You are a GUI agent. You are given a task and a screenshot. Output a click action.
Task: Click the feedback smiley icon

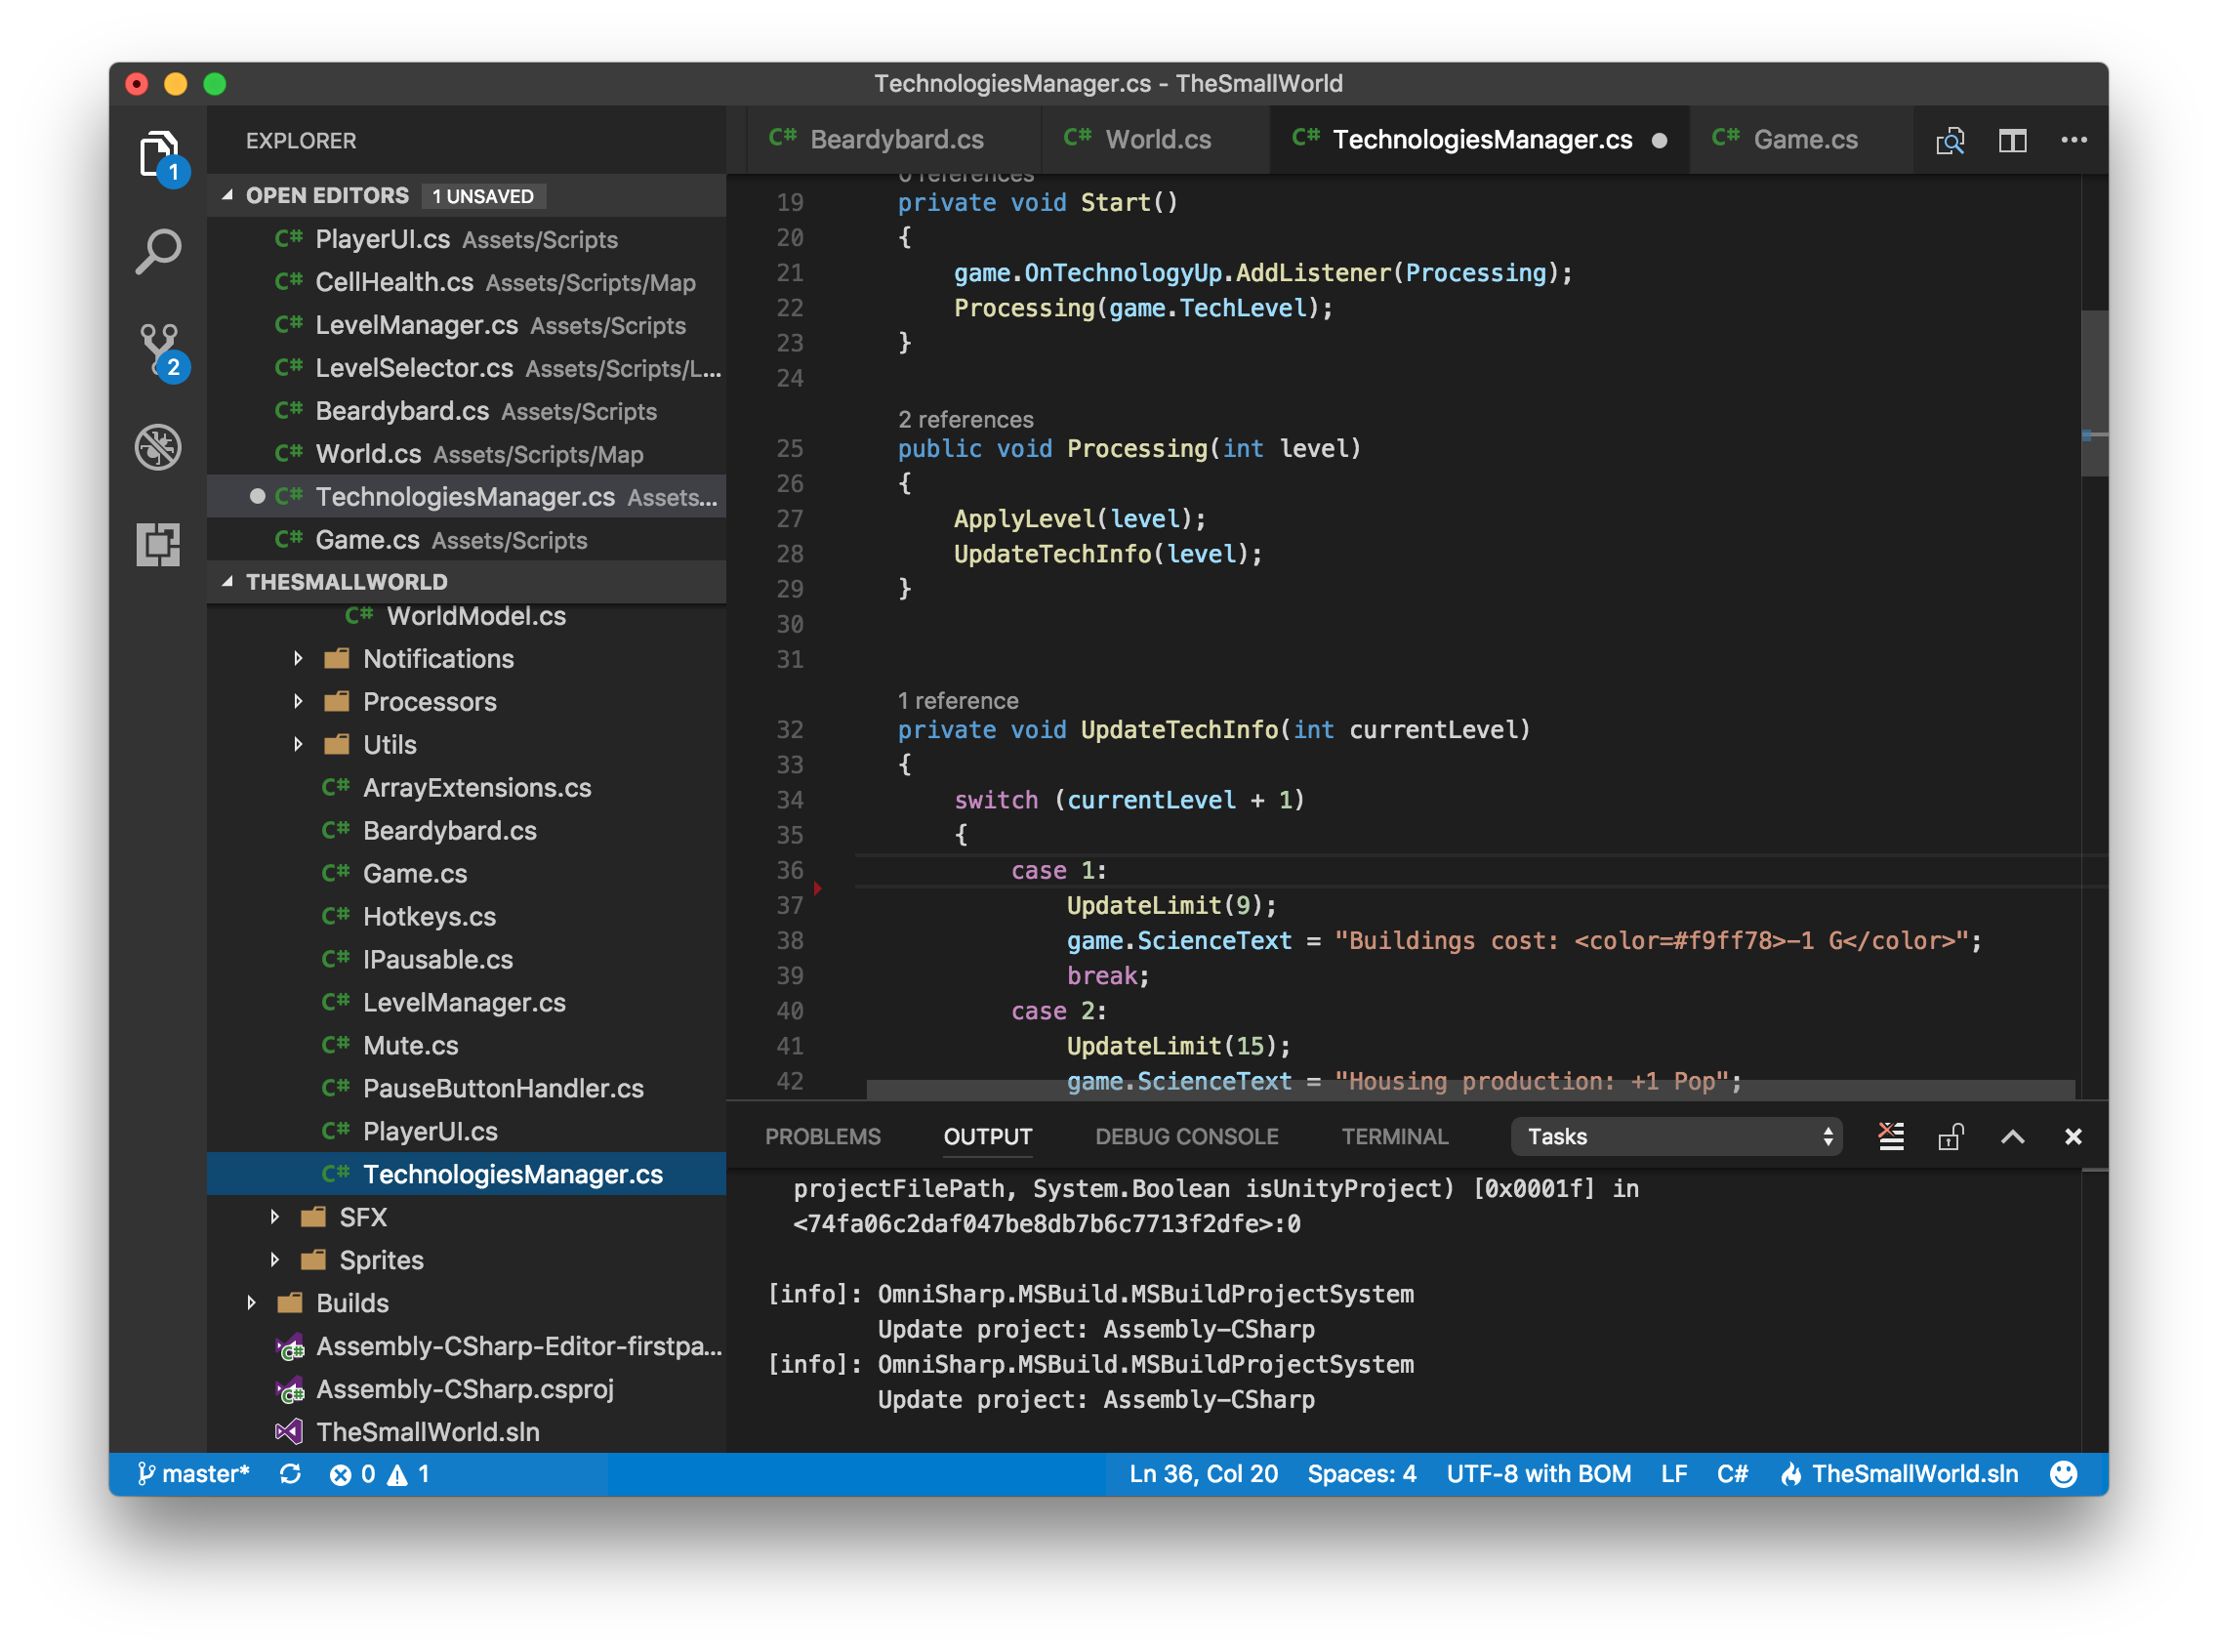(x=2064, y=1474)
